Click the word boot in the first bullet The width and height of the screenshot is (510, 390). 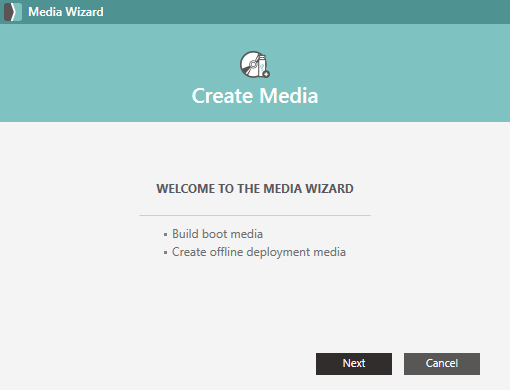[x=215, y=234]
